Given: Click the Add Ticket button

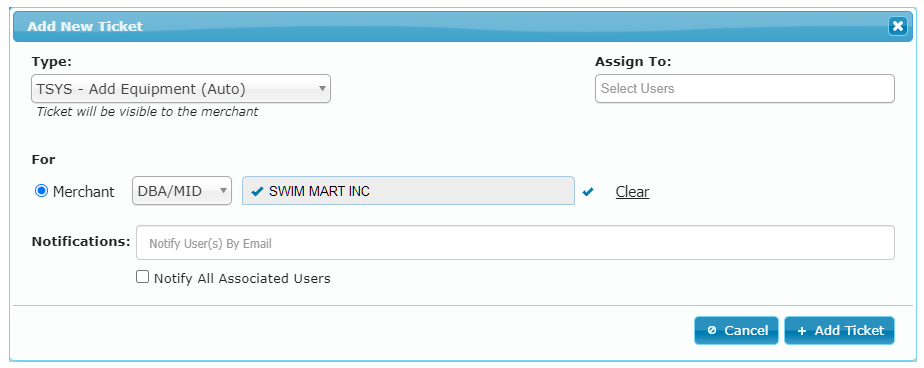Looking at the screenshot, I should (840, 330).
